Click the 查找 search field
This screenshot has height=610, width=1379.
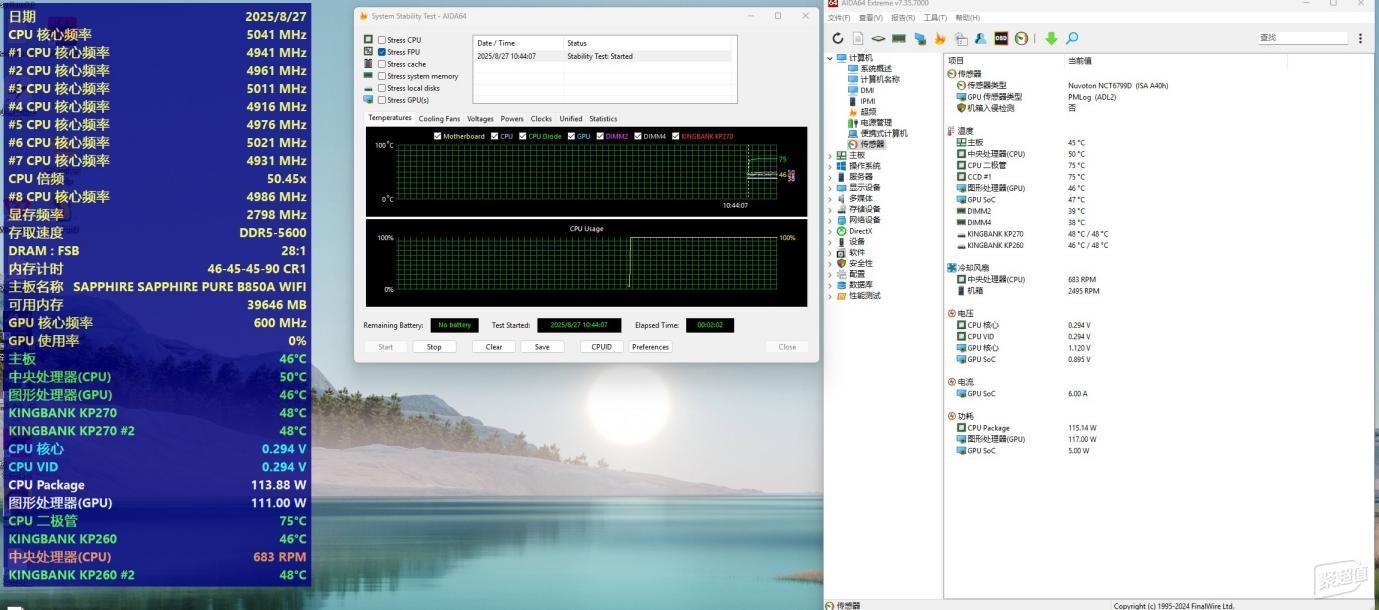(1302, 38)
